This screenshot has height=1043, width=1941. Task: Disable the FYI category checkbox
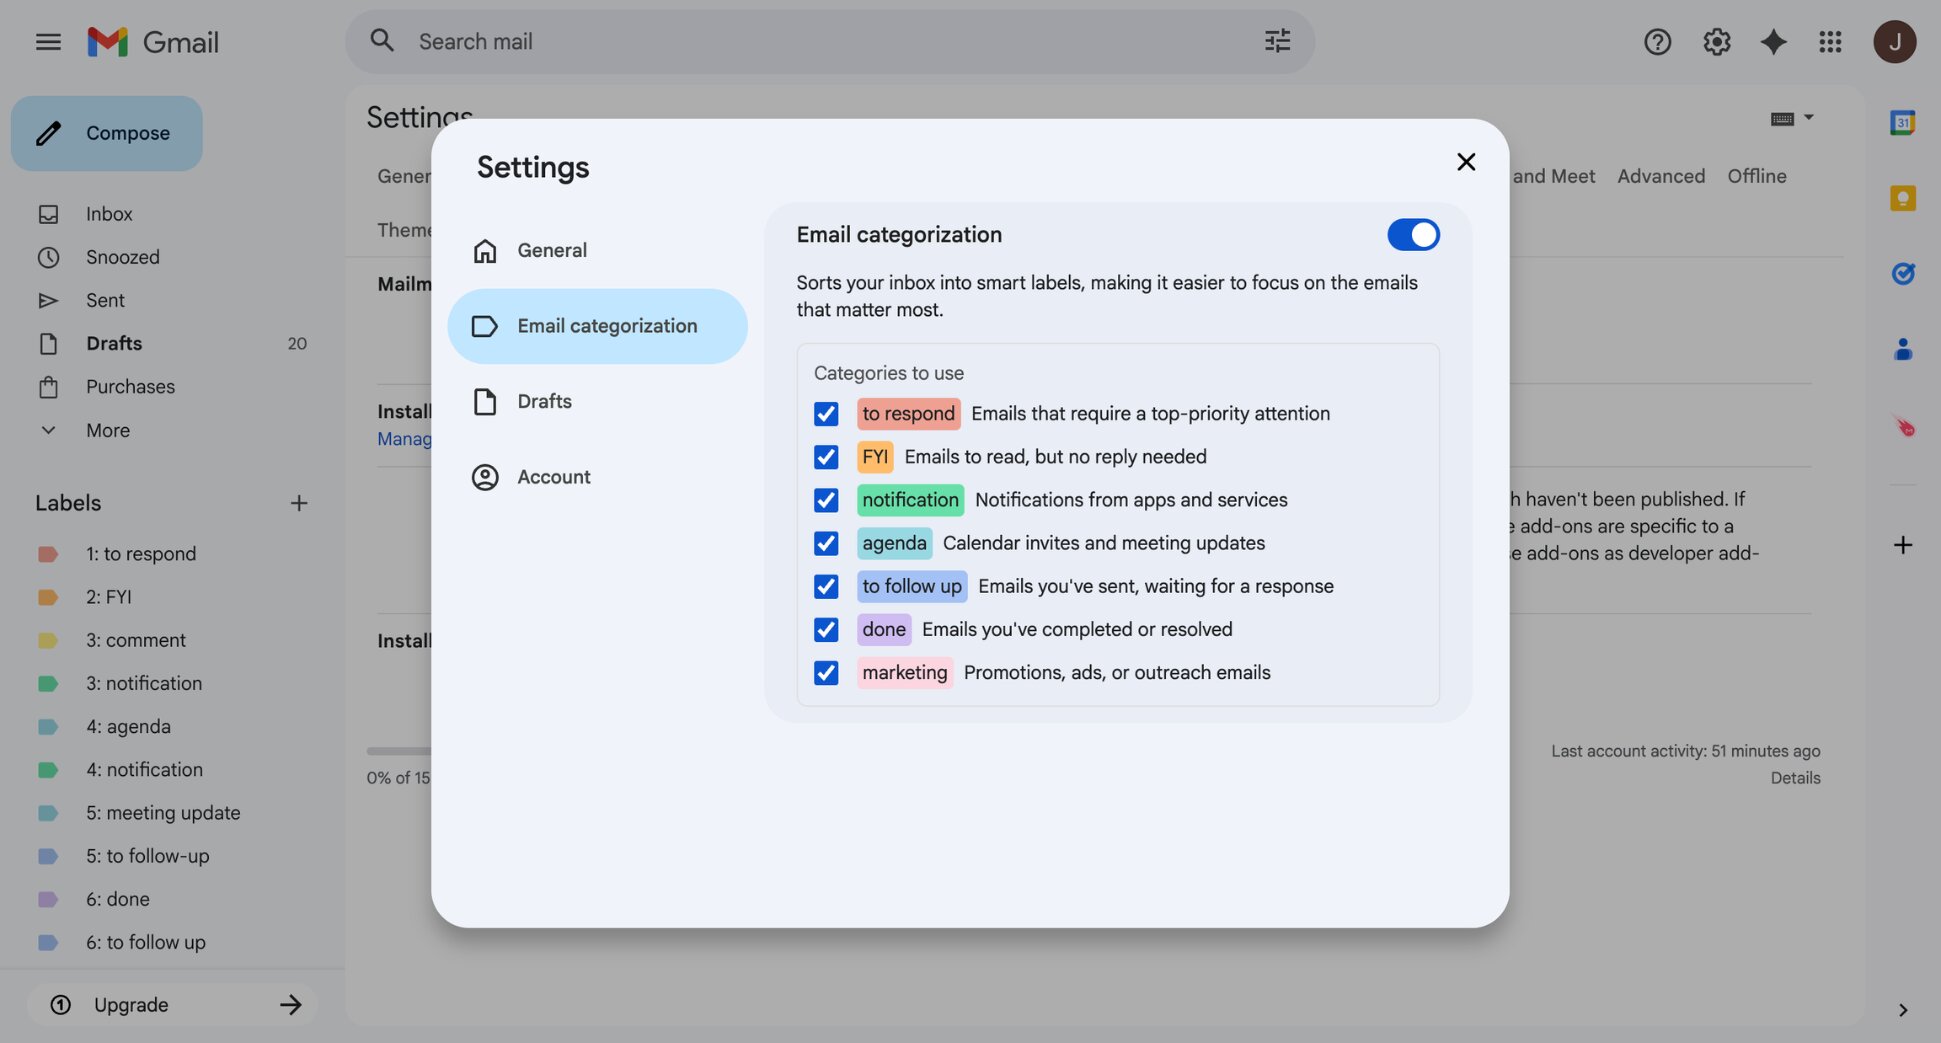click(x=825, y=457)
